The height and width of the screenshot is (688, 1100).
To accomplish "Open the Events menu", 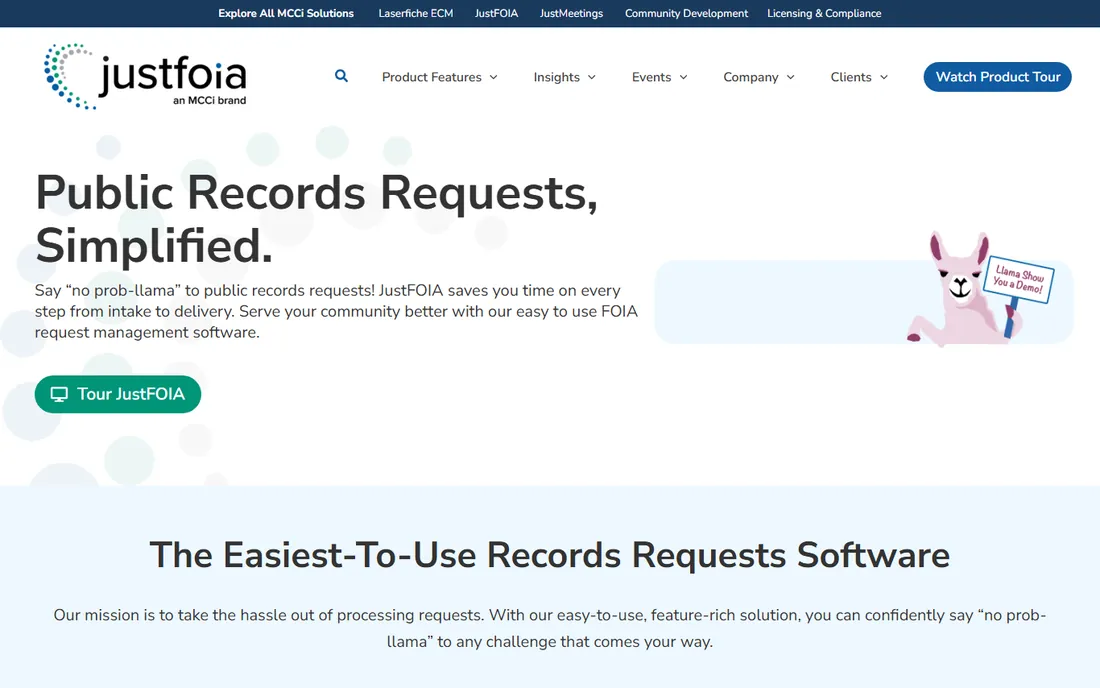I will pyautogui.click(x=659, y=77).
